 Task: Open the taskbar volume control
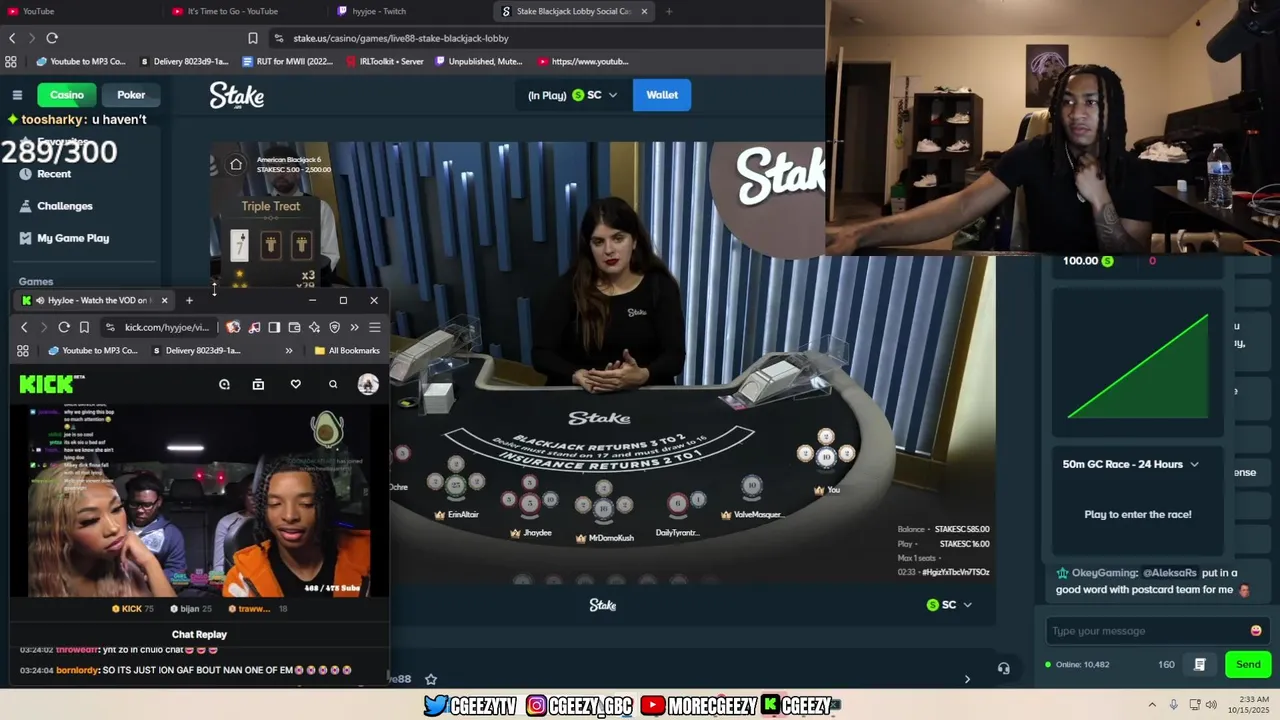click(1211, 704)
